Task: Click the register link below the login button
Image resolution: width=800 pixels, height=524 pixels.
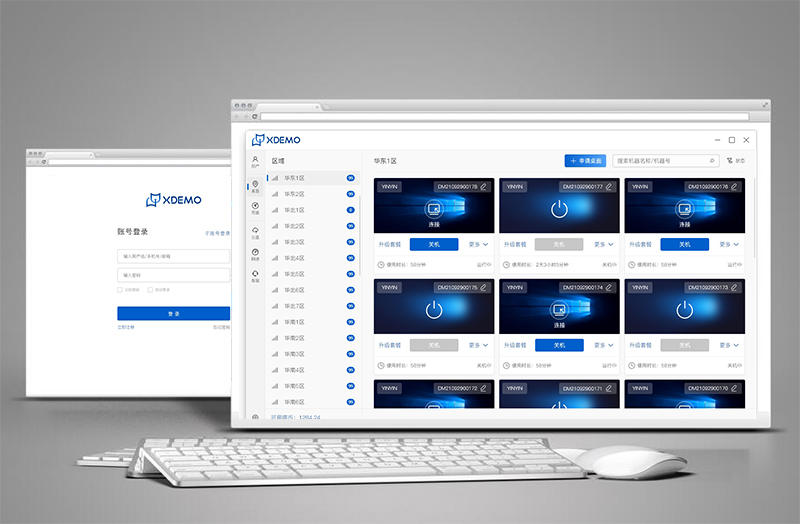Action: (x=126, y=327)
